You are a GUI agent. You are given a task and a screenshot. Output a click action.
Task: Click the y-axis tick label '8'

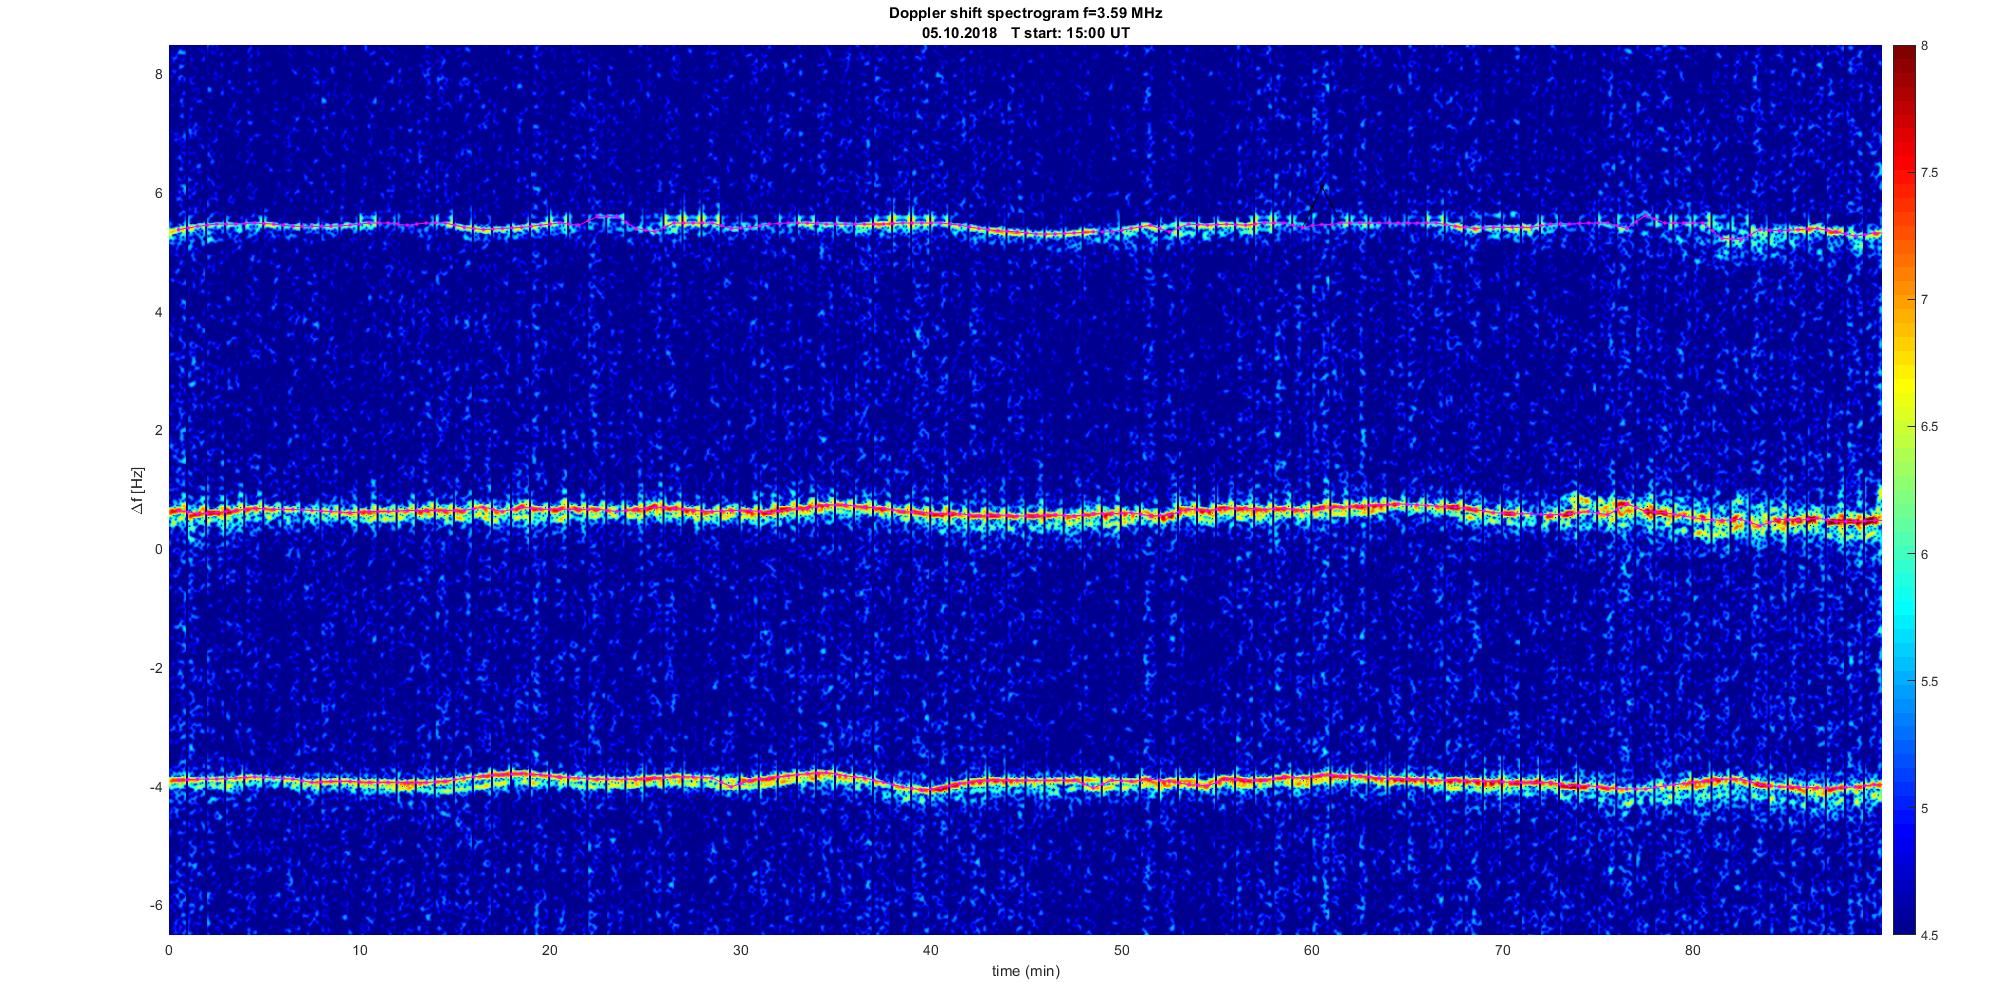click(158, 75)
